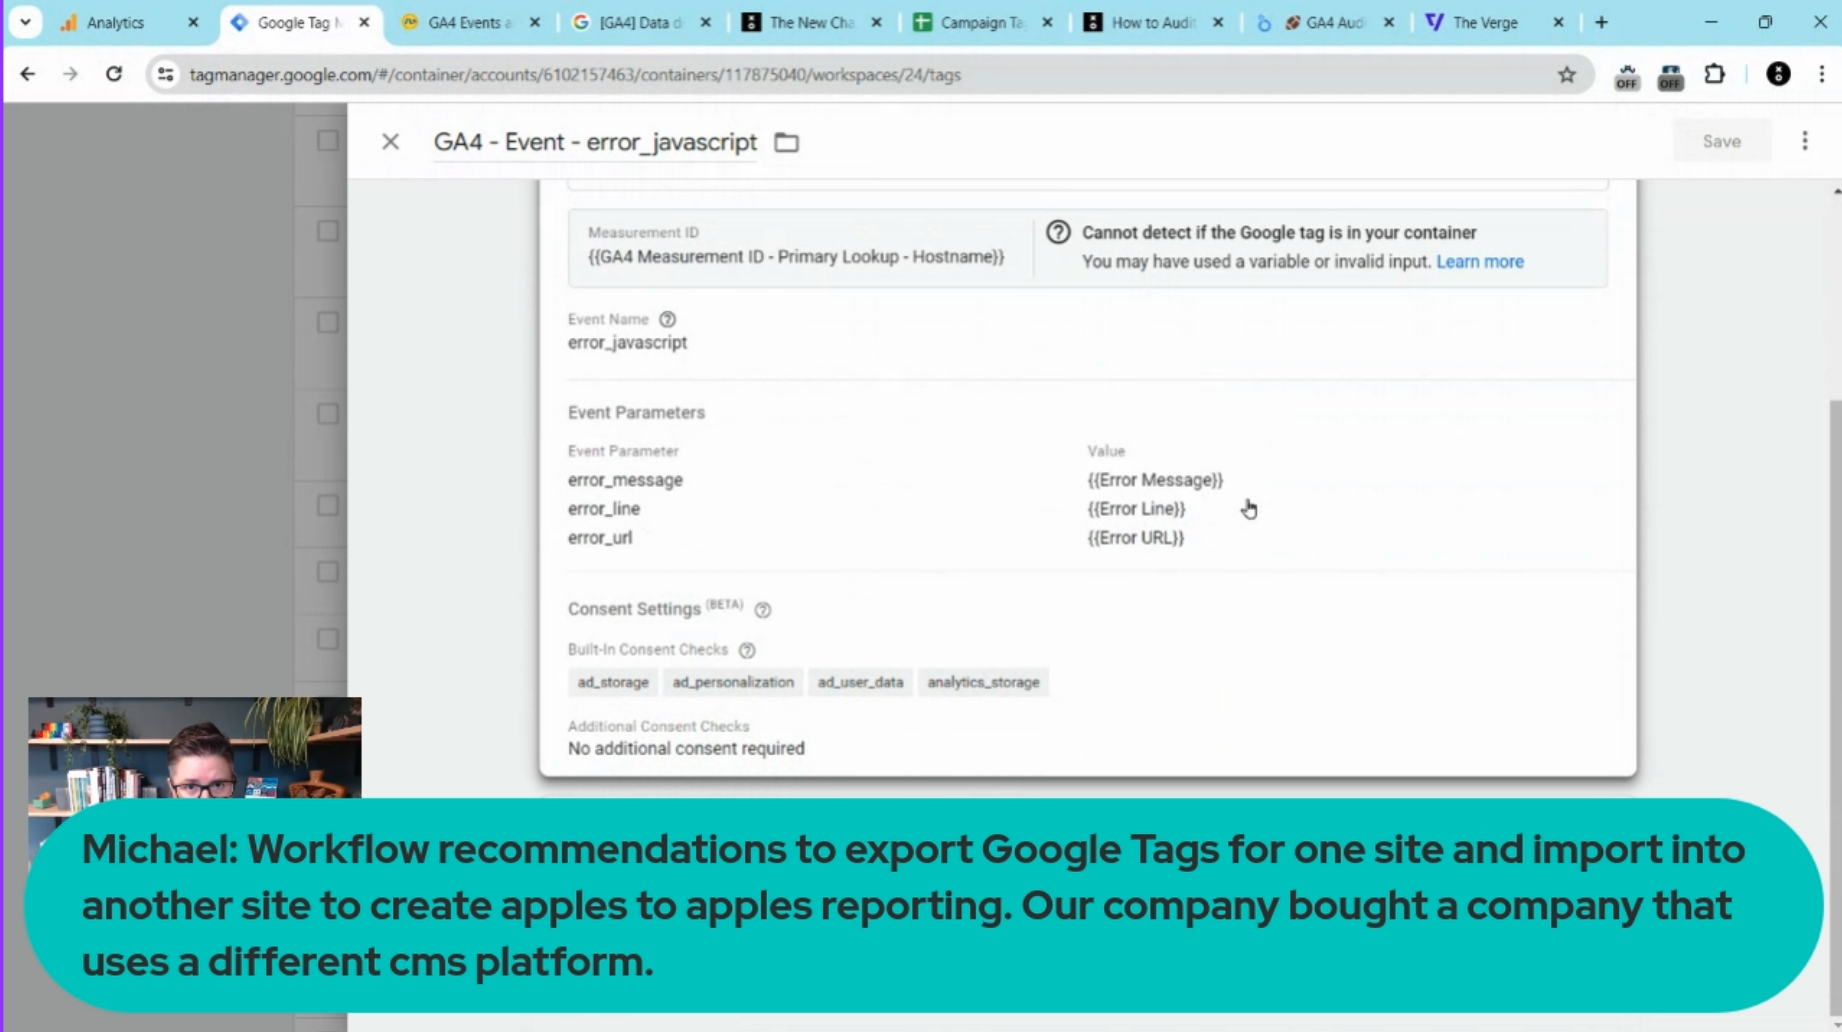Click the site information icon in address bar

[166, 74]
